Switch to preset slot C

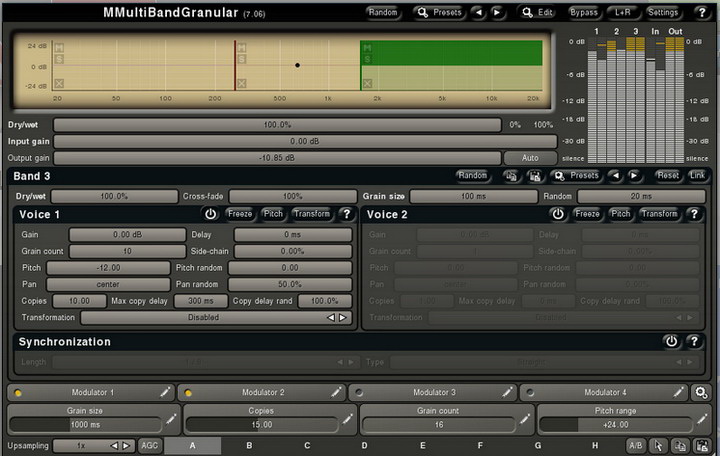[307, 445]
